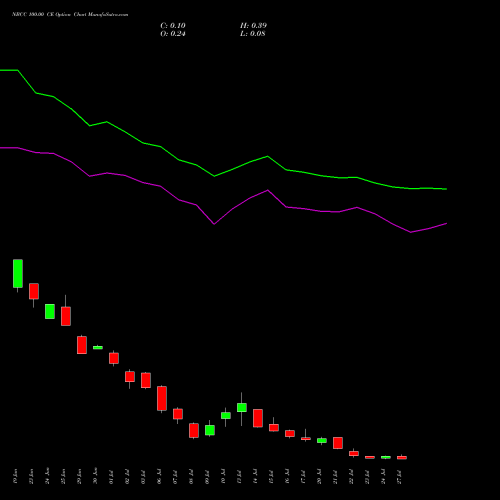Image resolution: width=500 pixels, height=500 pixels.
Task: Select the red candlestick for 15 Jul
Action: click(x=274, y=428)
